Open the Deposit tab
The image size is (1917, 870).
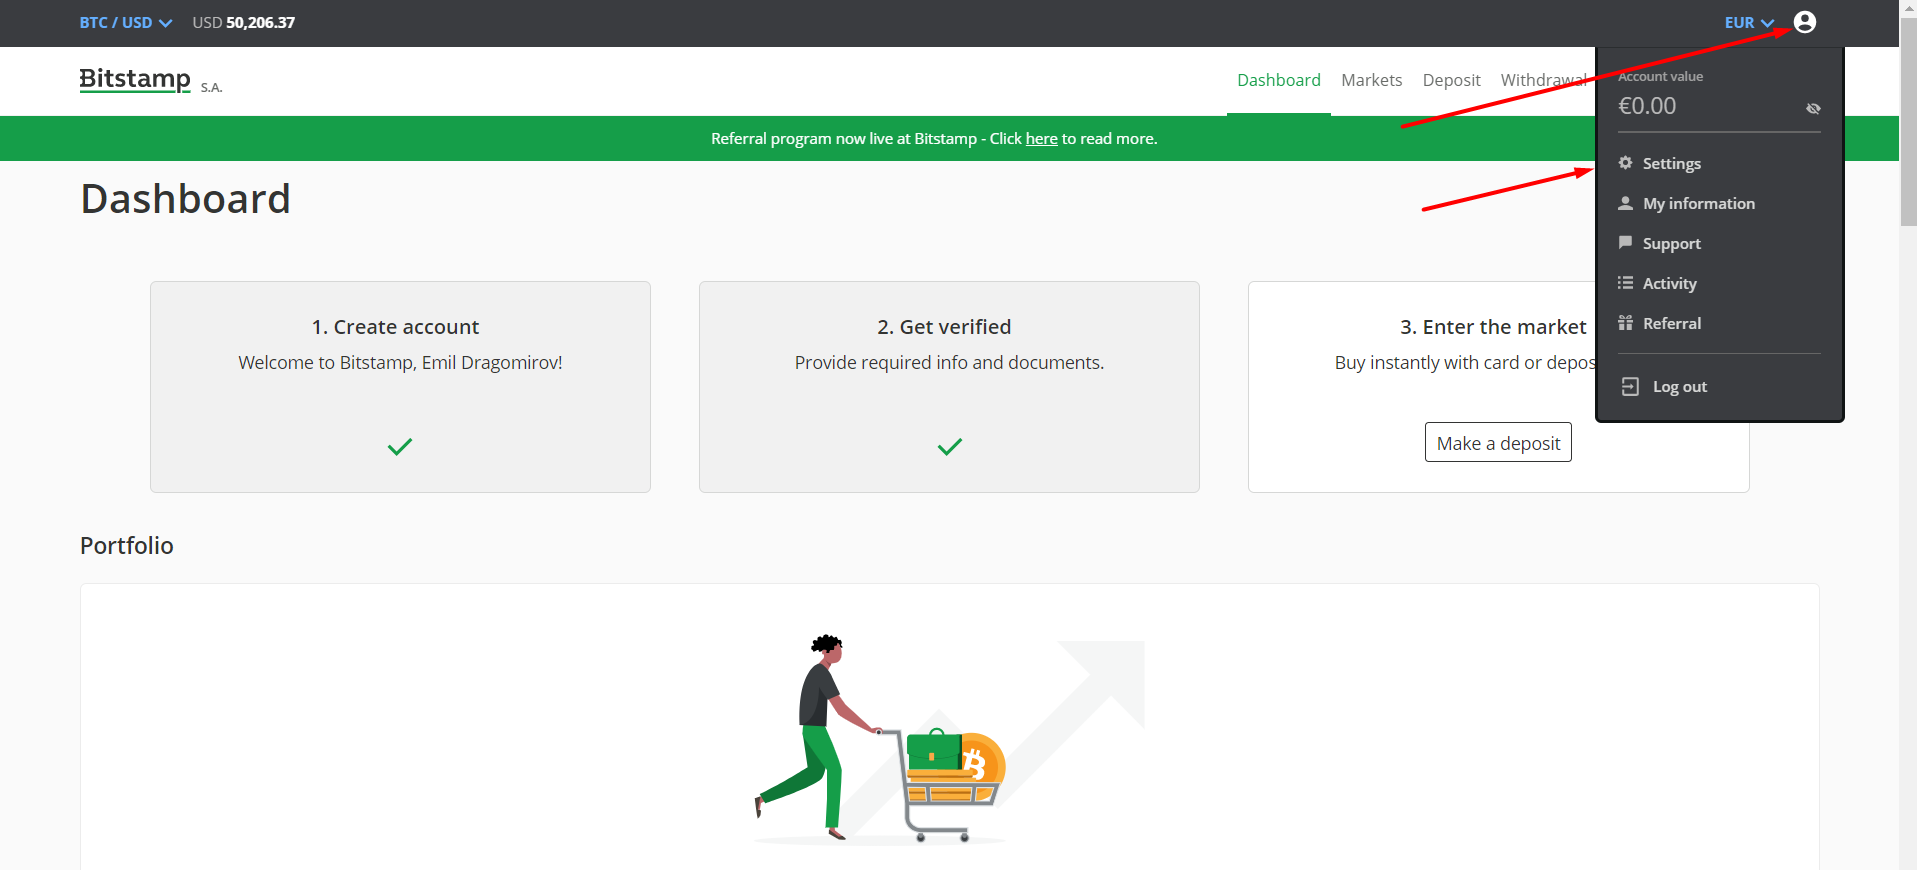tap(1451, 80)
